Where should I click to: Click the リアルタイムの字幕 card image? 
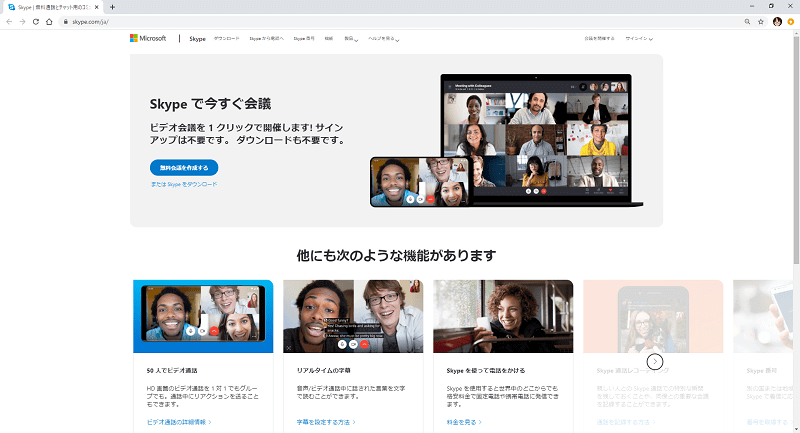(353, 316)
